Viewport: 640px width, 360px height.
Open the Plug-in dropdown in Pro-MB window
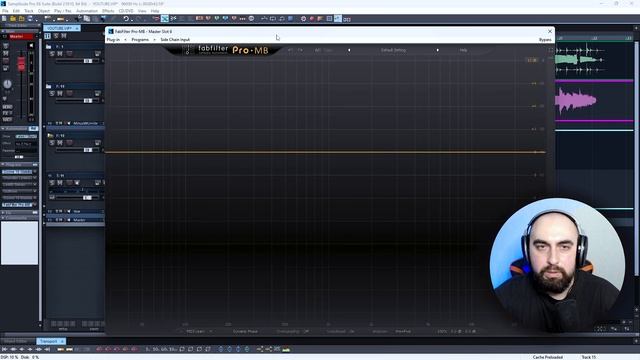pos(113,40)
